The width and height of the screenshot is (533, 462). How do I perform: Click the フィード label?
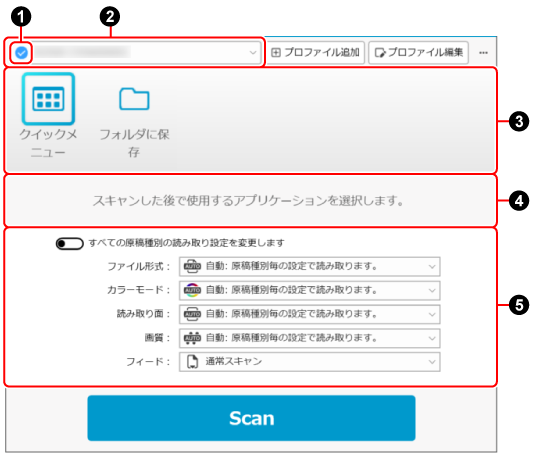tap(148, 362)
